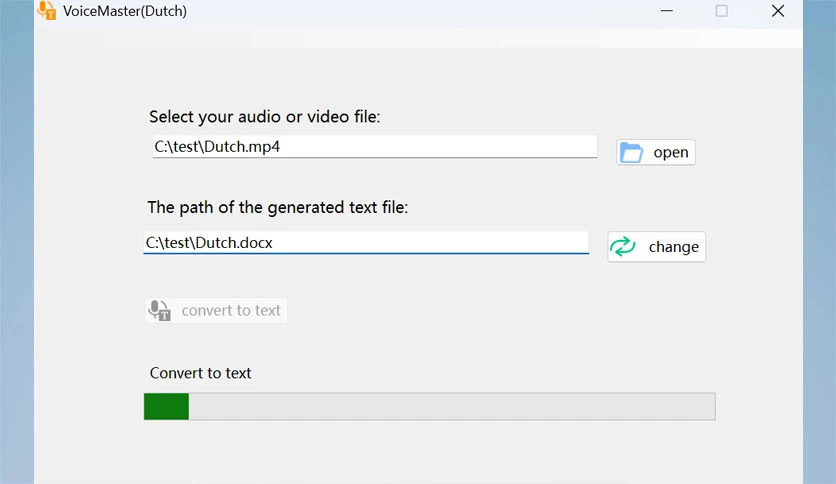Open a file with the open button
The height and width of the screenshot is (484, 836).
(656, 152)
